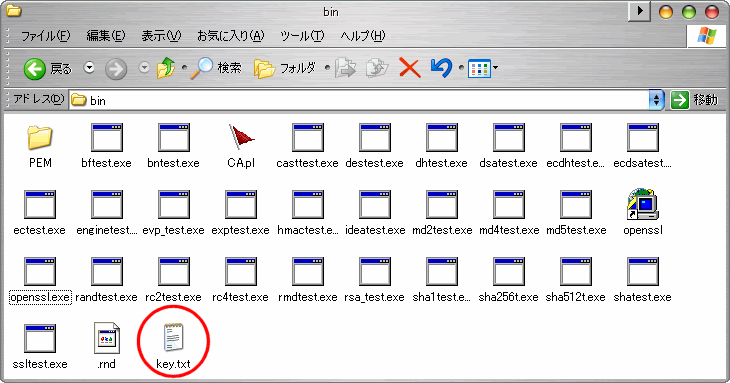Click the red X Delete icon

click(x=410, y=68)
